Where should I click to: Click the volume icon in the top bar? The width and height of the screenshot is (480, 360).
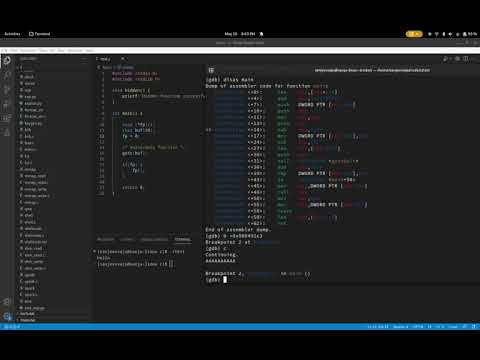[x=450, y=34]
